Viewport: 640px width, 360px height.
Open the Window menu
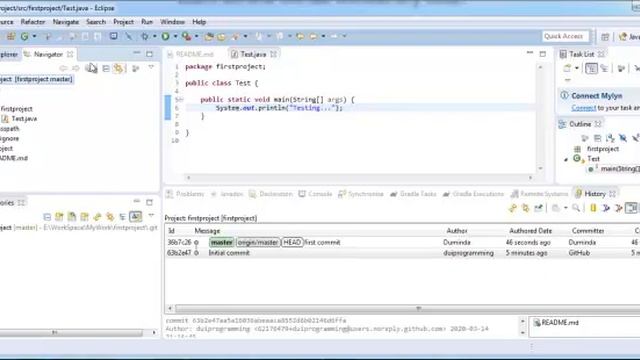tap(172, 22)
